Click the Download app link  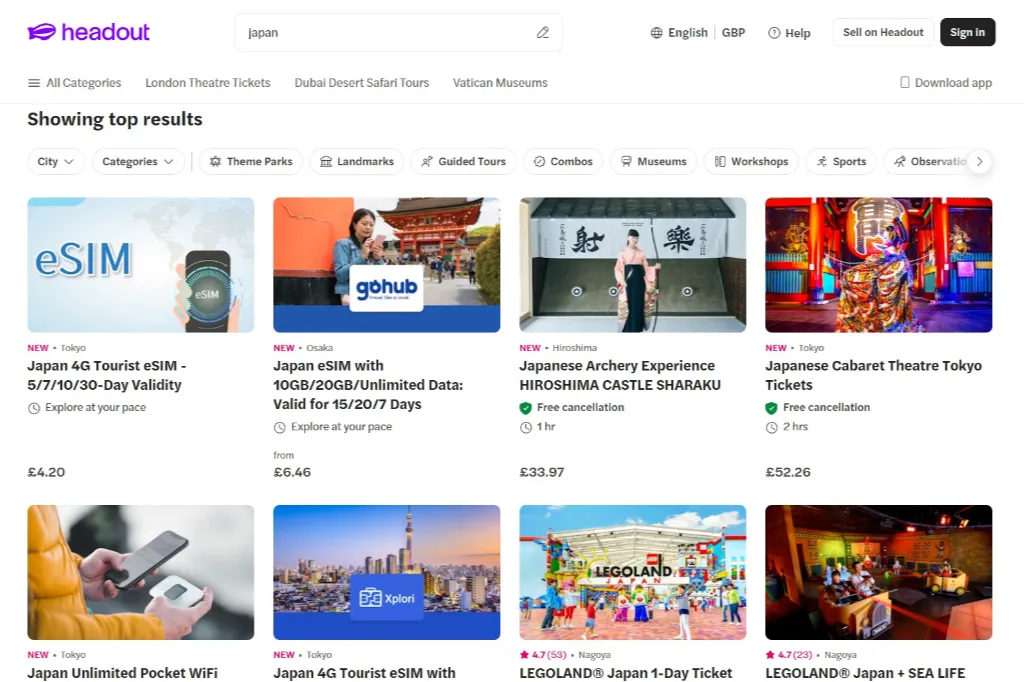(x=946, y=82)
